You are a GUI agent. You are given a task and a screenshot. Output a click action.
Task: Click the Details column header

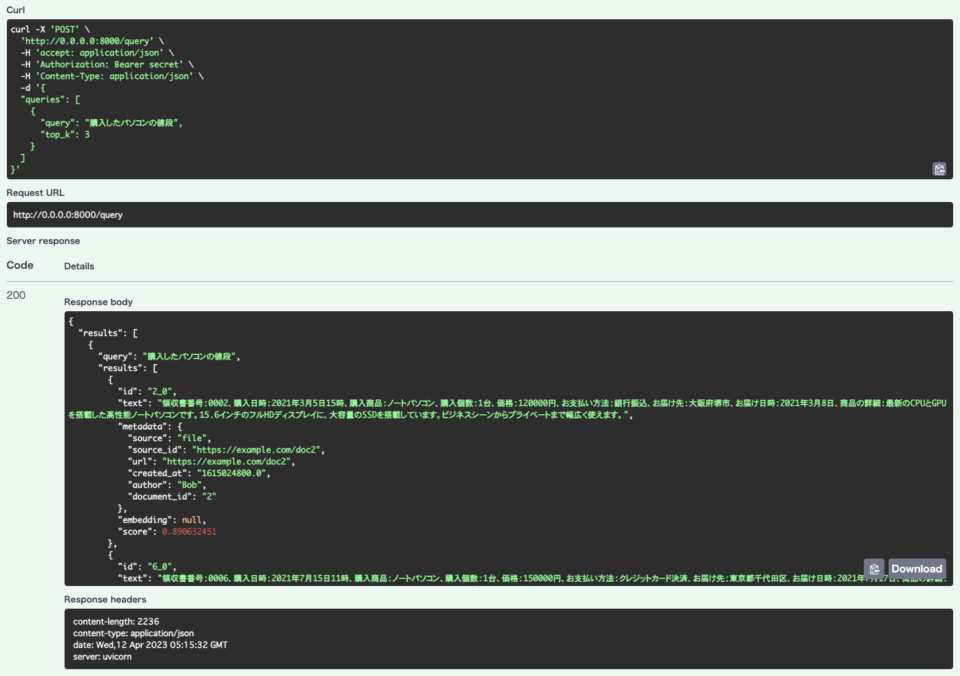(78, 266)
